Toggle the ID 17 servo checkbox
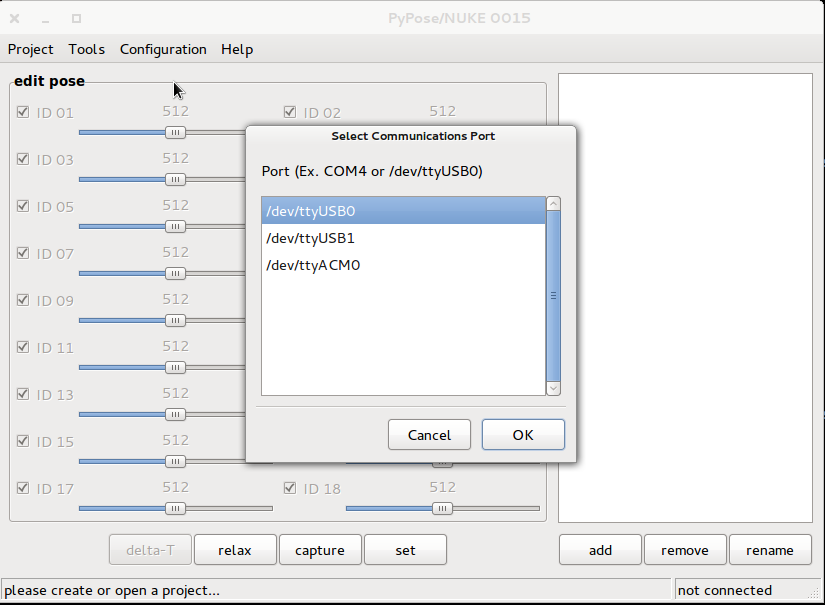Viewport: 825px width, 605px height. click(23, 488)
